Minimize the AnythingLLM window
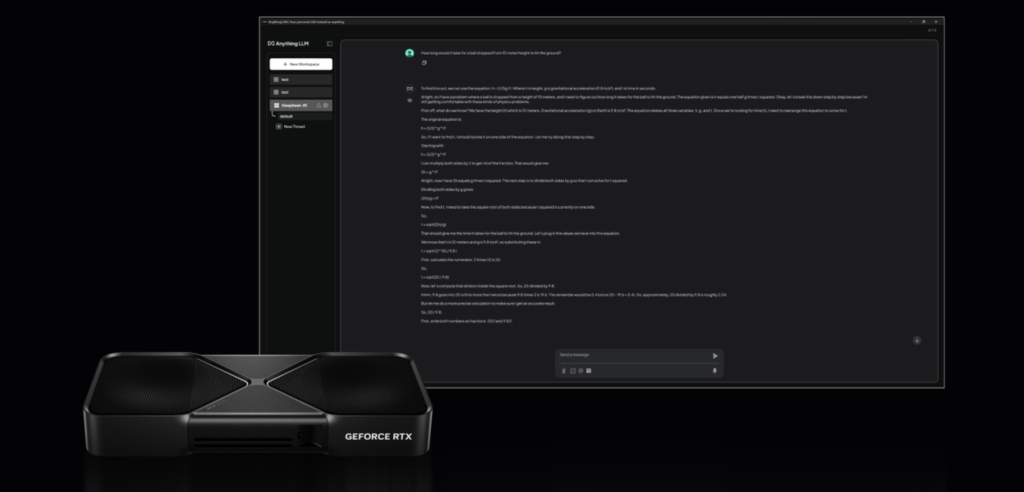Screen dimensions: 1024x492 click(x=911, y=22)
